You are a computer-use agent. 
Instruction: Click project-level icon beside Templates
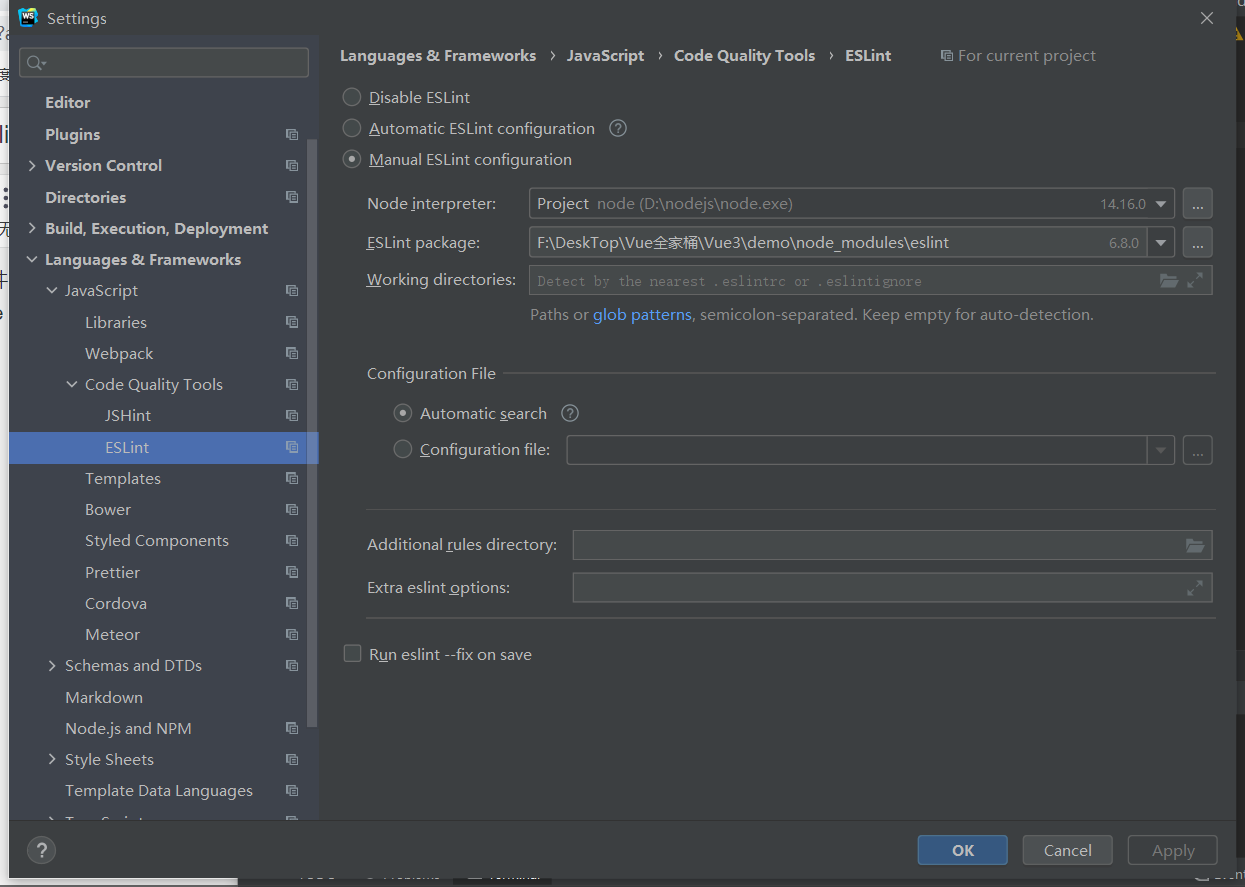292,478
